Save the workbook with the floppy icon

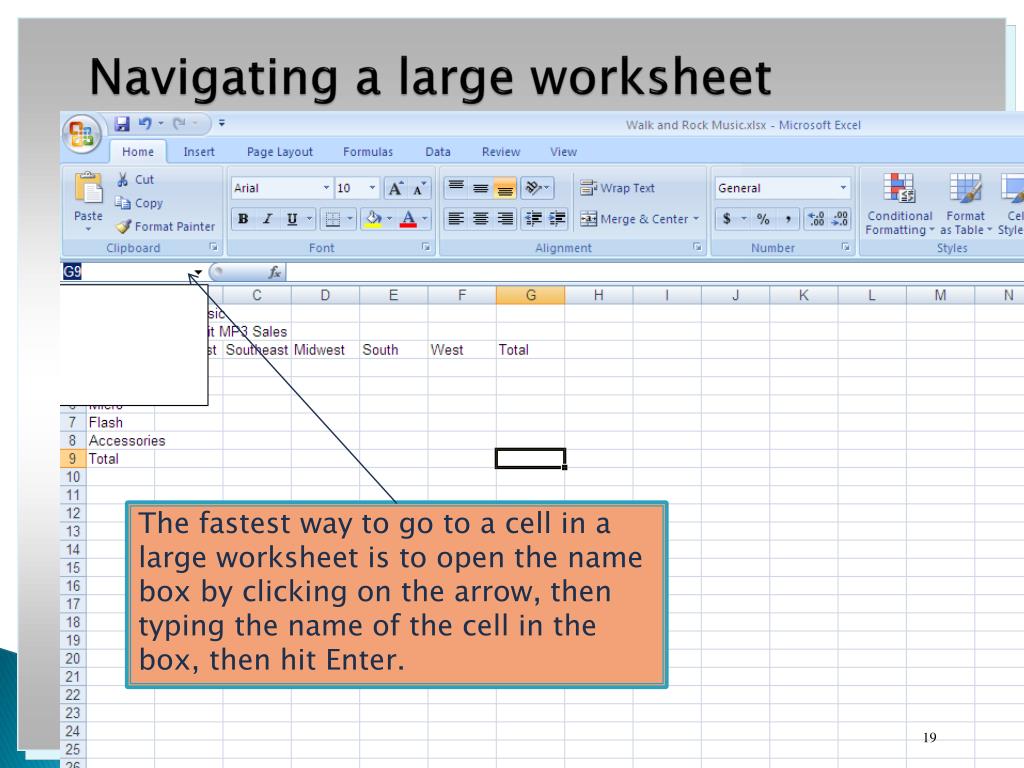tap(122, 123)
